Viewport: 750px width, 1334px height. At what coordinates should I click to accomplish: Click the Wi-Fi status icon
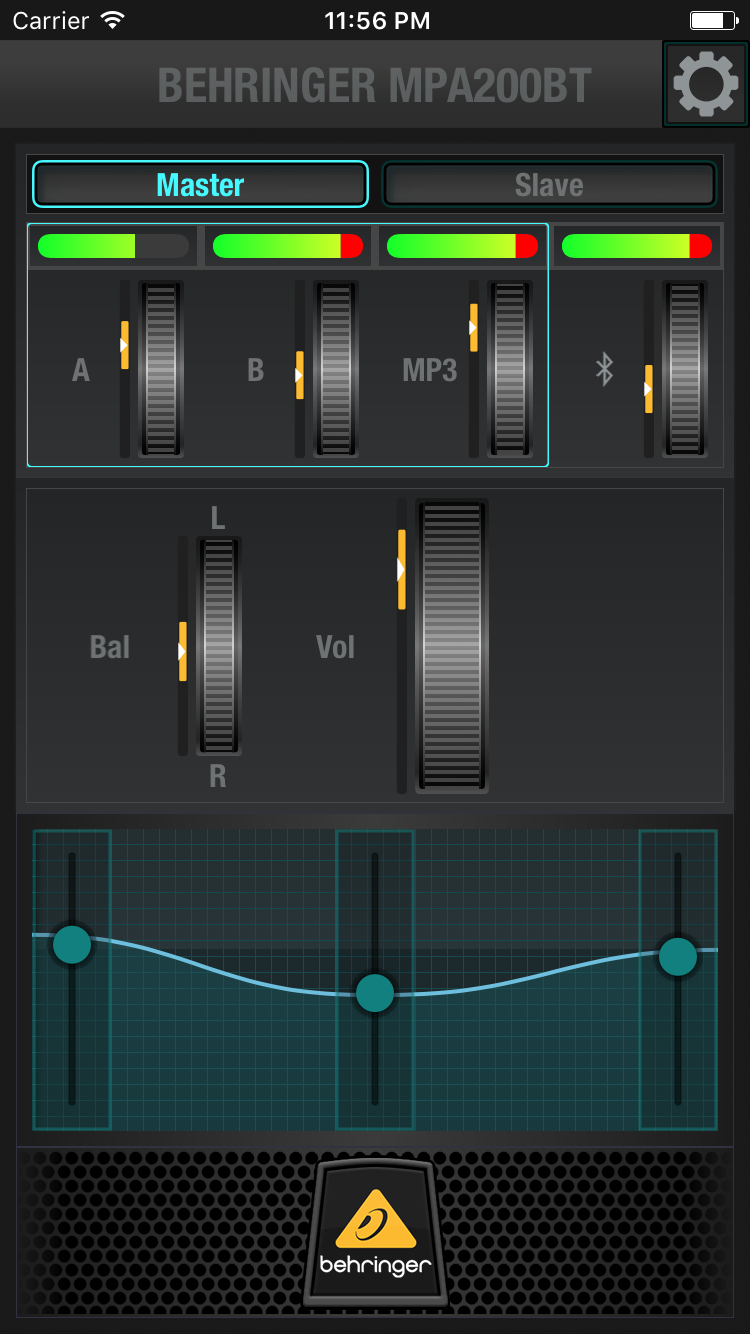[x=114, y=20]
